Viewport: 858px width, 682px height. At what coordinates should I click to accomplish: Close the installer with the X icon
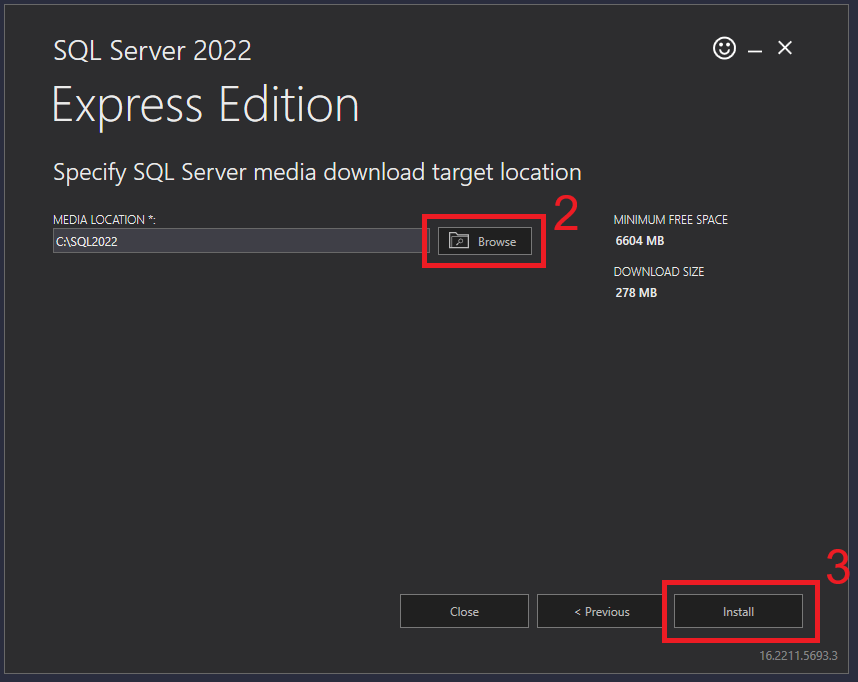point(785,48)
